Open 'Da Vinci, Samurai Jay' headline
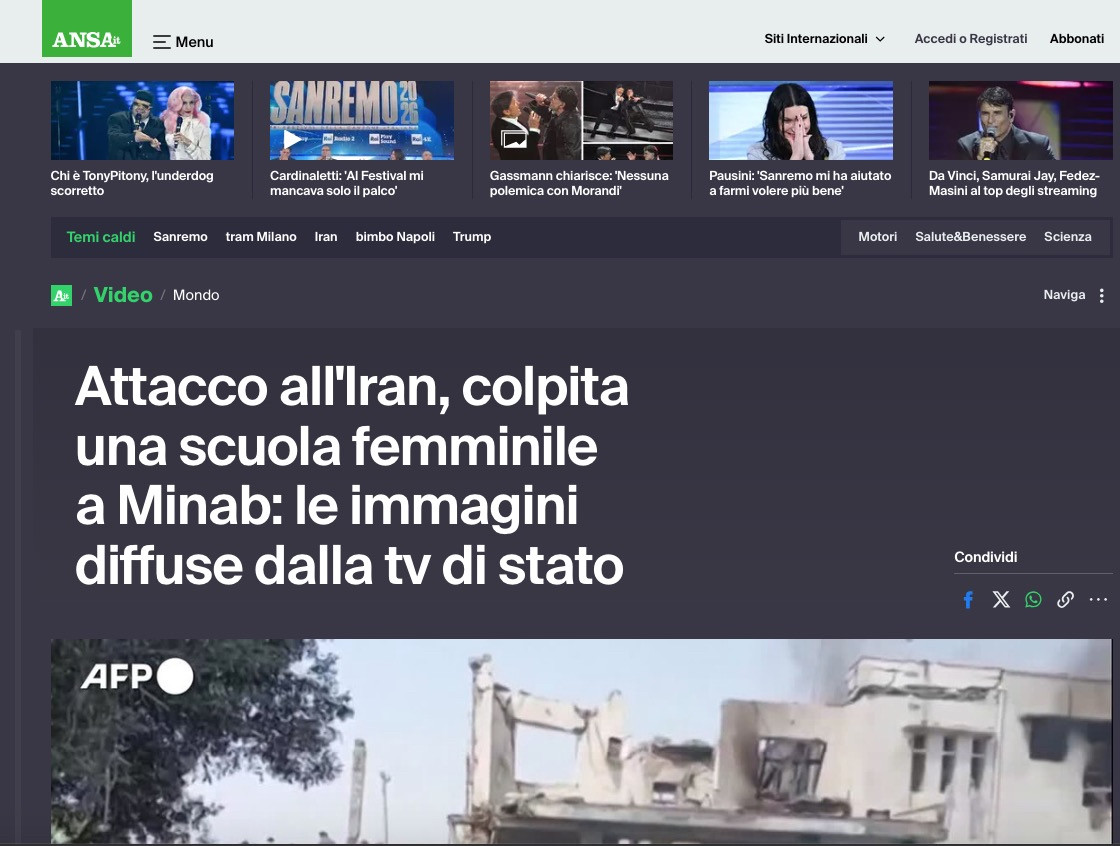This screenshot has height=846, width=1120. tap(1014, 183)
